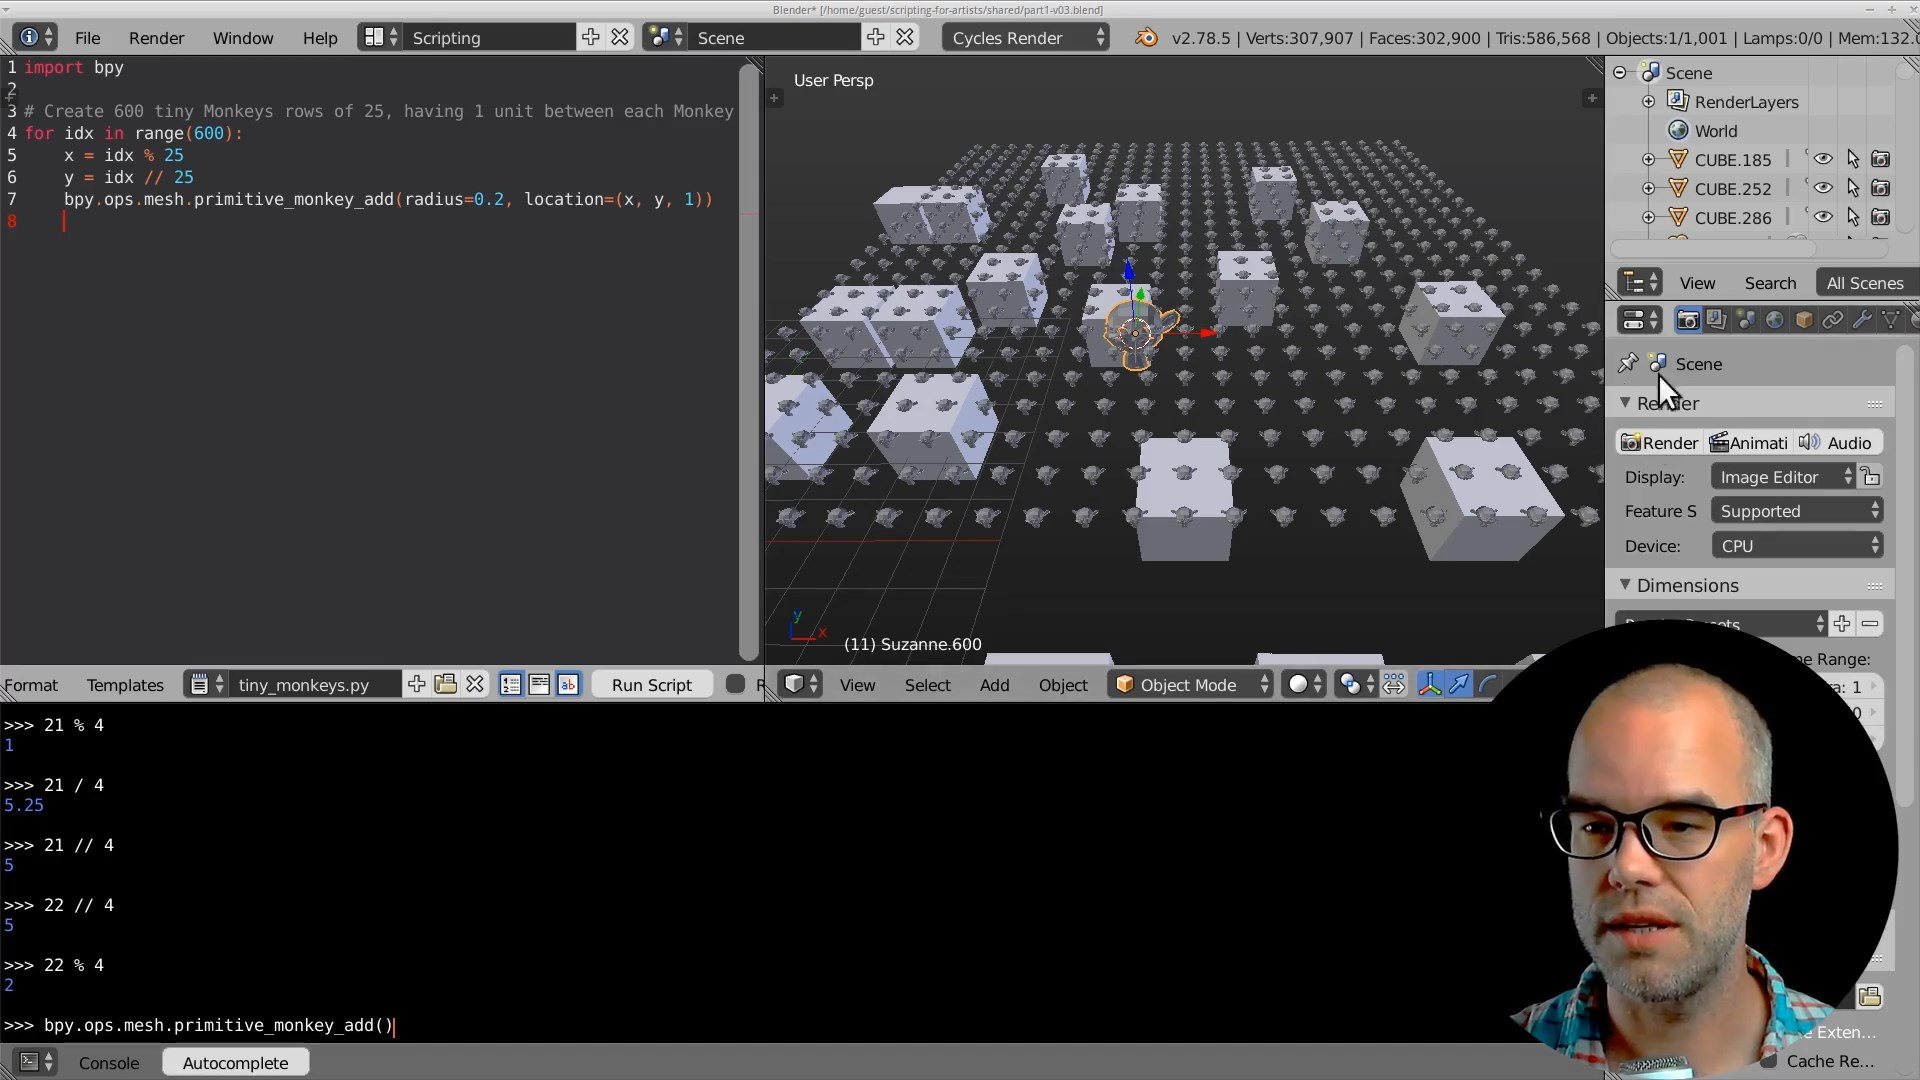Disable rendering for CUBE.286 via camera icon
The width and height of the screenshot is (1920, 1080).
click(x=1880, y=217)
